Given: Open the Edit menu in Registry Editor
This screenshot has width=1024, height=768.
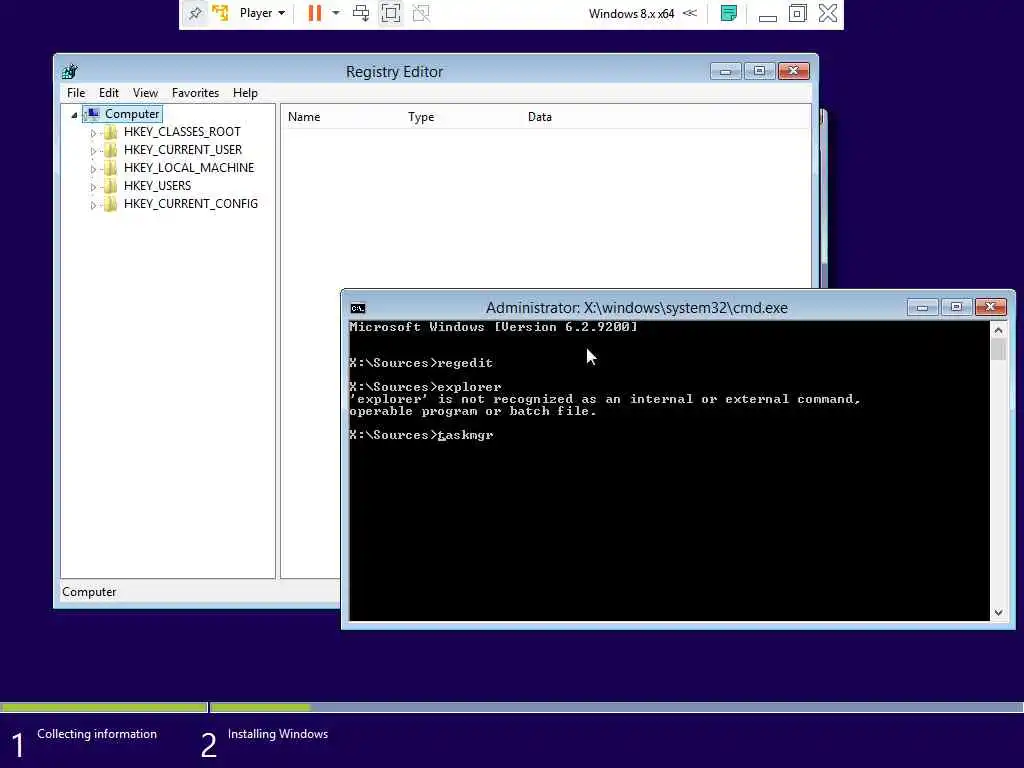Looking at the screenshot, I should pyautogui.click(x=108, y=93).
